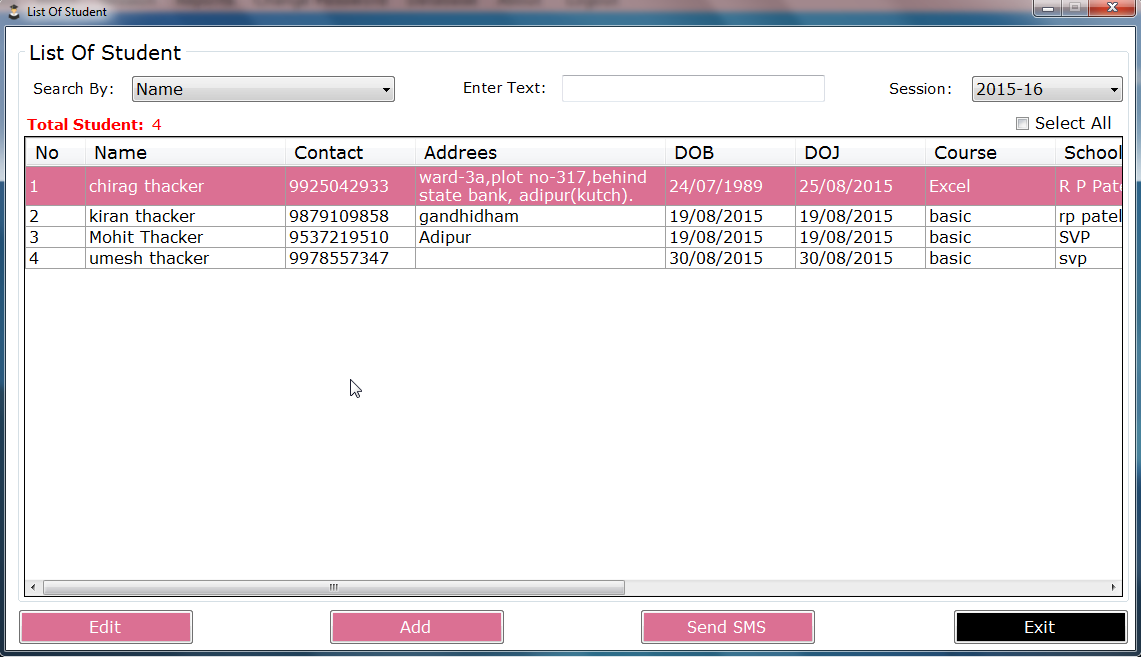Click the Adipur address cell
The image size is (1141, 657).
click(x=540, y=238)
